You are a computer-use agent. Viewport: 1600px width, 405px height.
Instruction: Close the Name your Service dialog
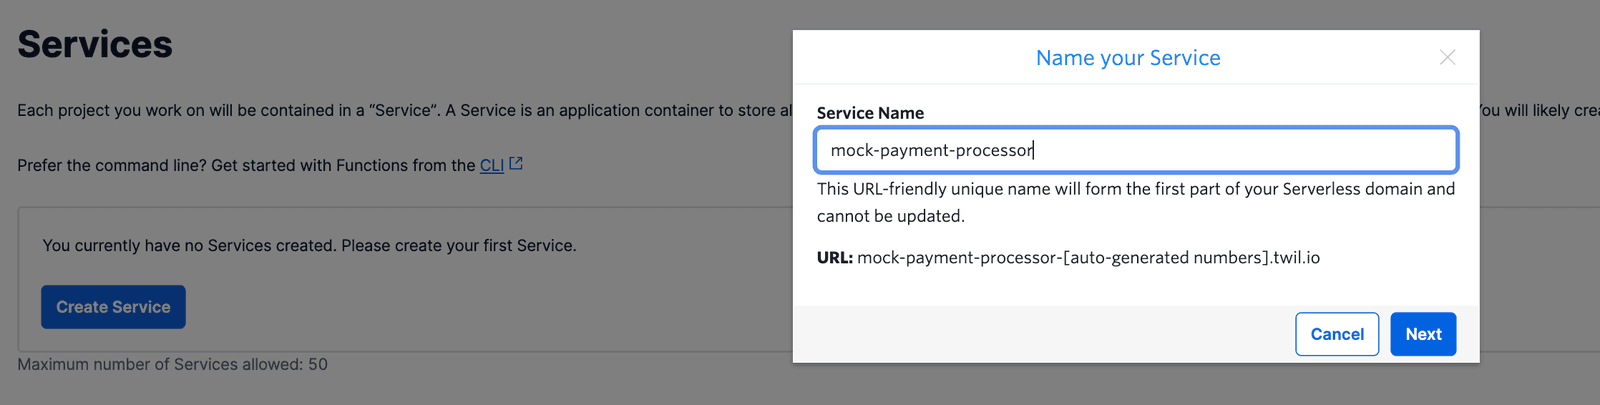[1447, 57]
